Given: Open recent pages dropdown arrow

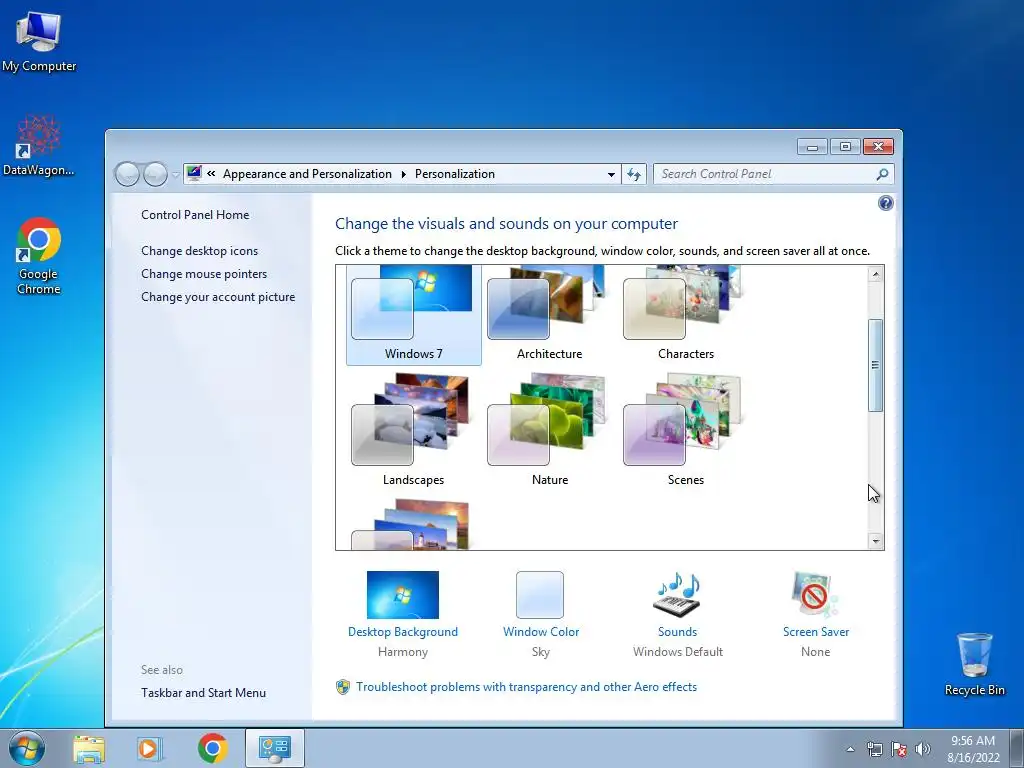Looking at the screenshot, I should (175, 174).
